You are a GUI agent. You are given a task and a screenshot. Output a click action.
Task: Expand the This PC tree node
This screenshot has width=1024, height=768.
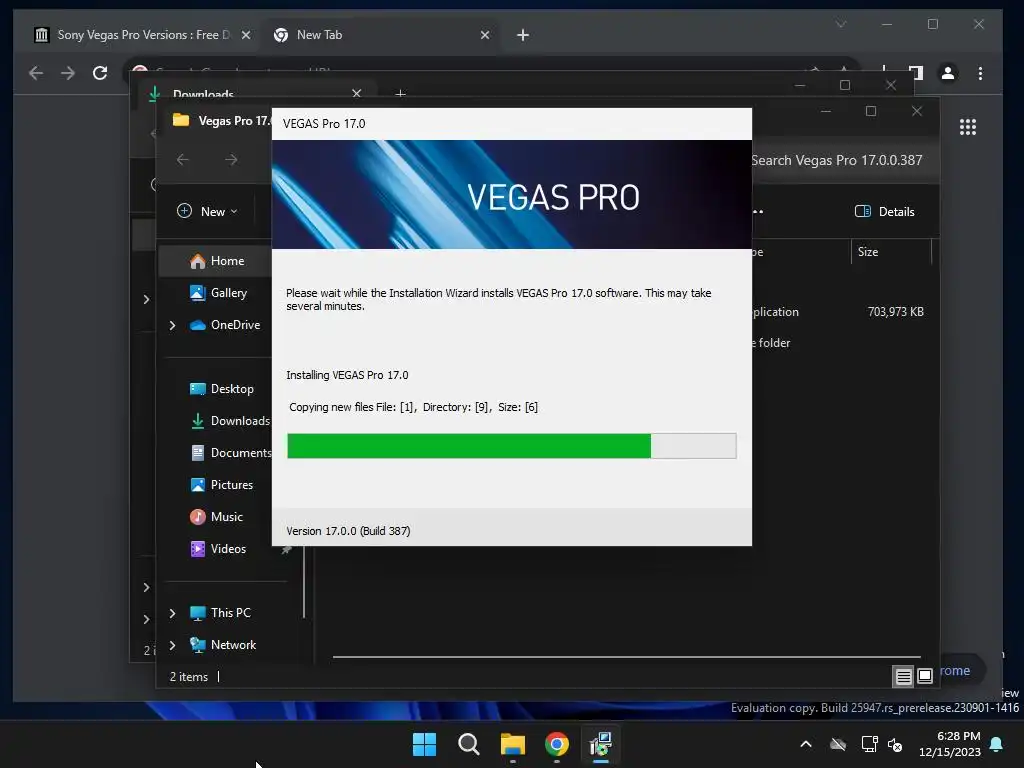point(172,613)
